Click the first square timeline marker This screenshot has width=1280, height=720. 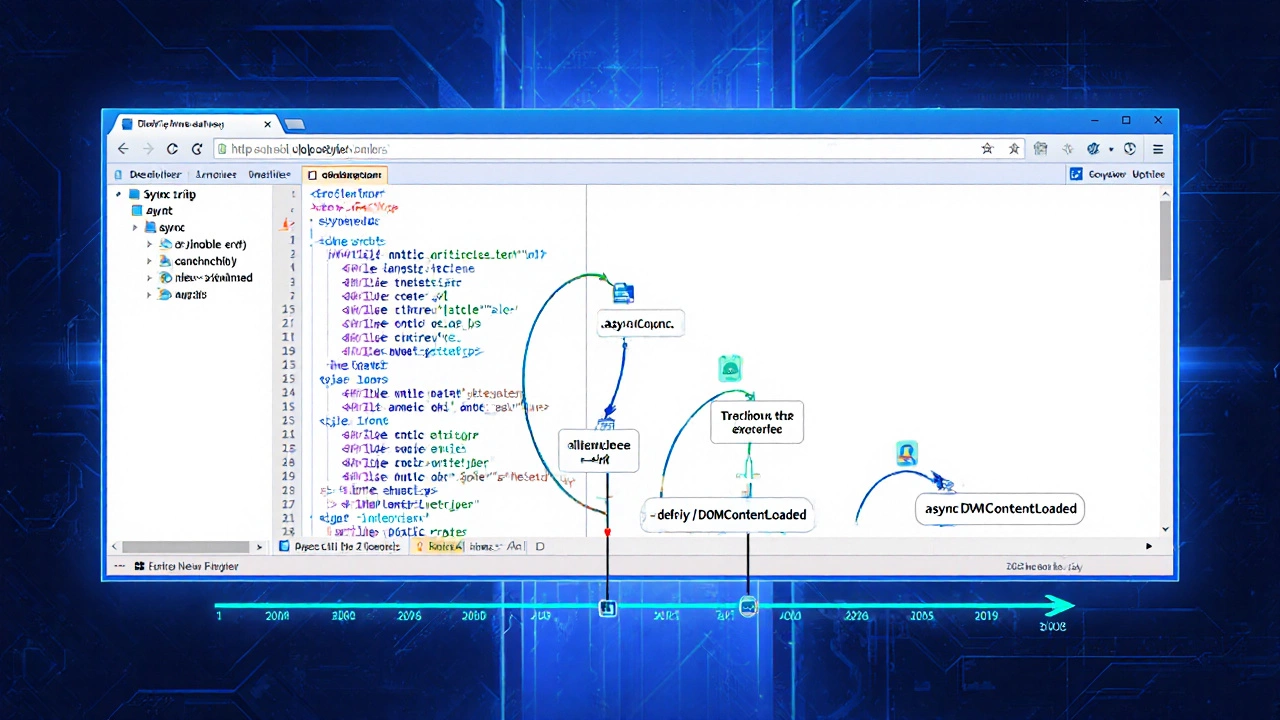click(607, 608)
